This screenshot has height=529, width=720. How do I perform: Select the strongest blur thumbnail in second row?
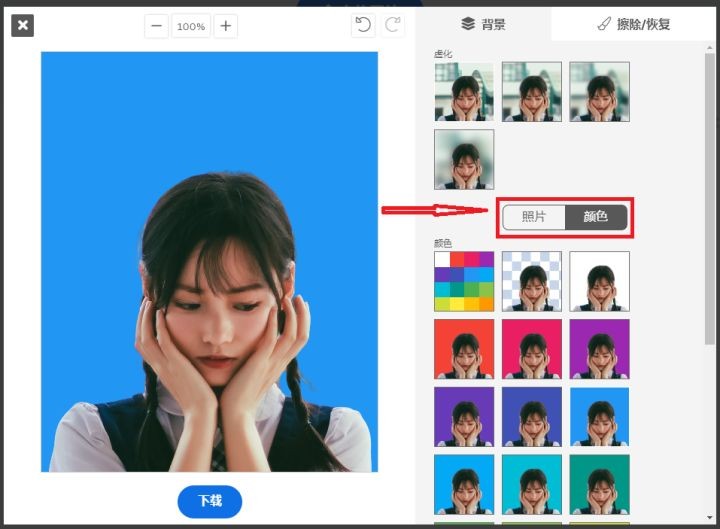tap(464, 159)
